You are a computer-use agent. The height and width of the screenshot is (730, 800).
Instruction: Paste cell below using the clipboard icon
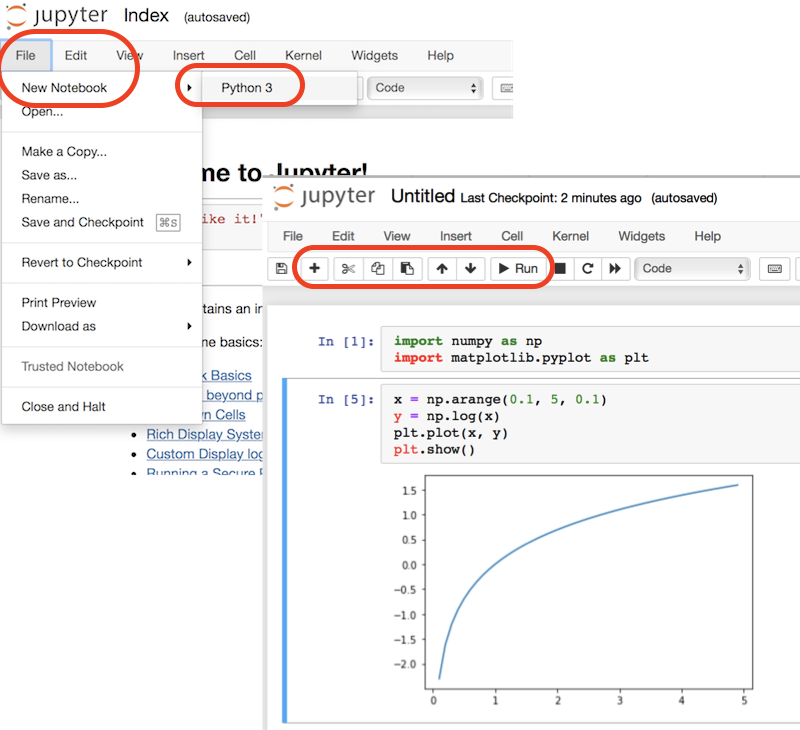tap(408, 269)
